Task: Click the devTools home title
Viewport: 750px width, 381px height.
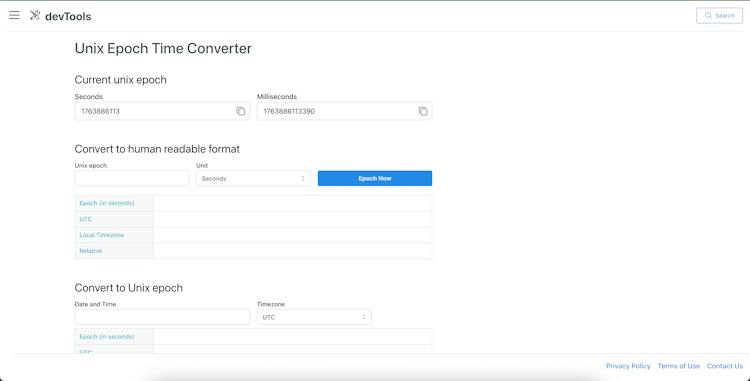Action: pyautogui.click(x=68, y=16)
